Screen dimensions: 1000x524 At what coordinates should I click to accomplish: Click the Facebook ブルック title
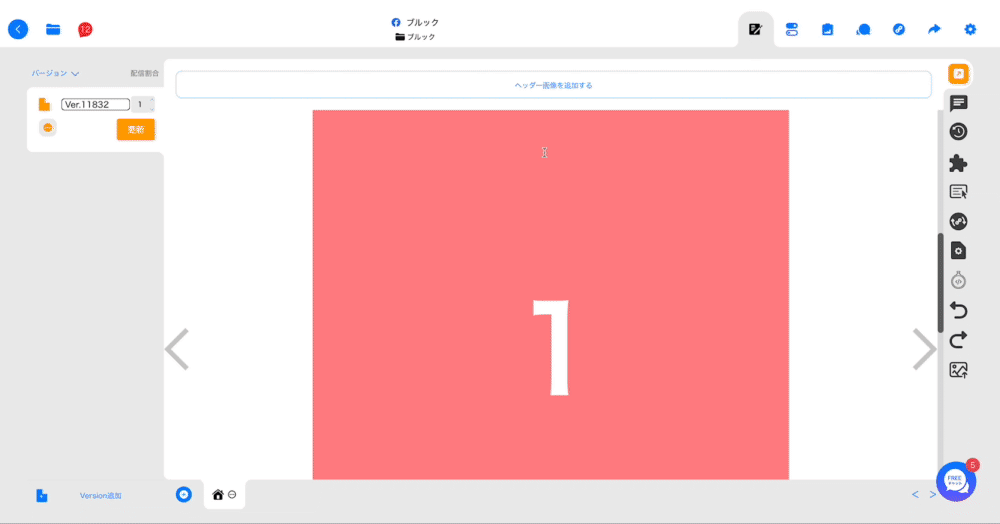415,22
